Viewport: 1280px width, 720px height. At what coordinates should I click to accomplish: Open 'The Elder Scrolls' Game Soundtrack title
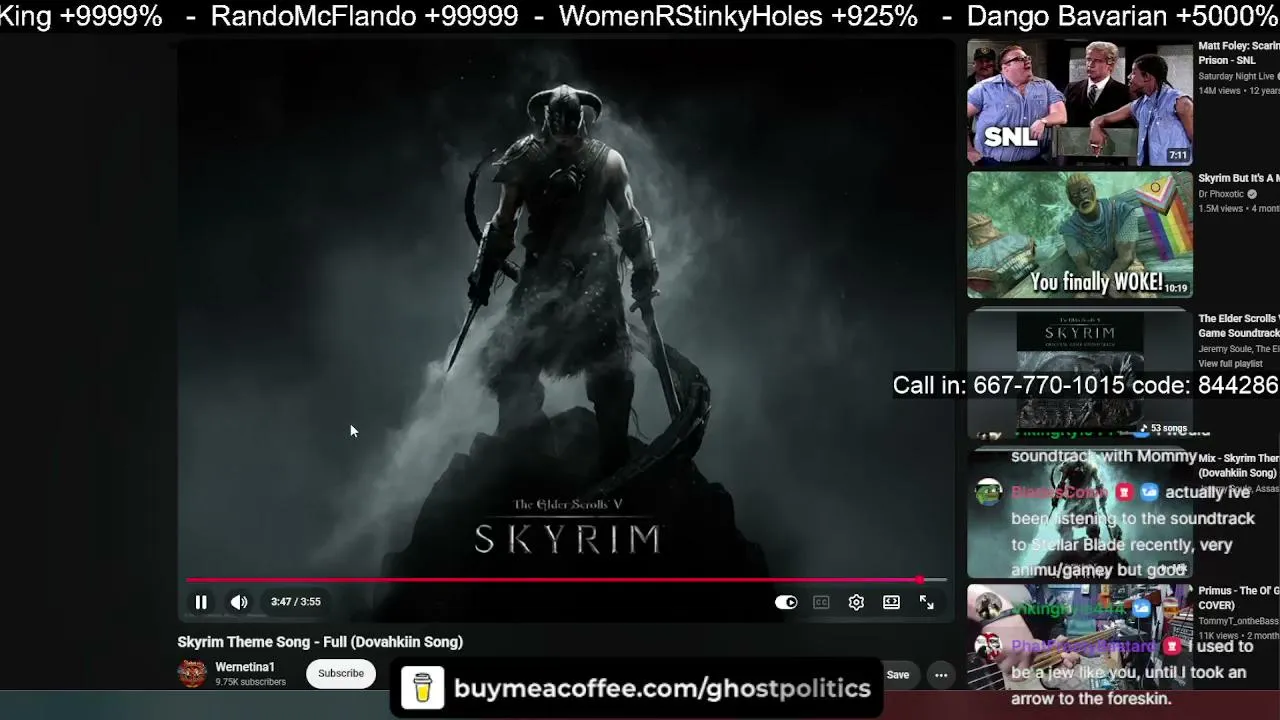point(1239,326)
